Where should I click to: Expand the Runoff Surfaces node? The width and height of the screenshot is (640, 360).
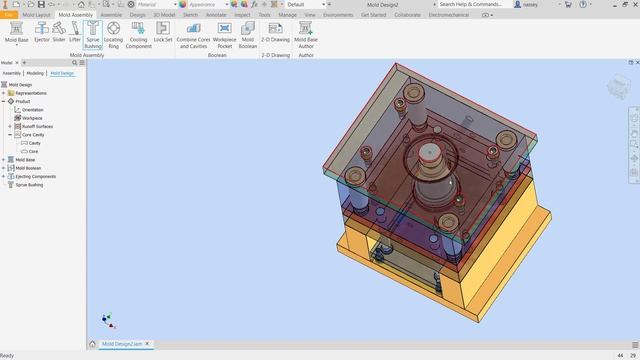[x=10, y=127]
